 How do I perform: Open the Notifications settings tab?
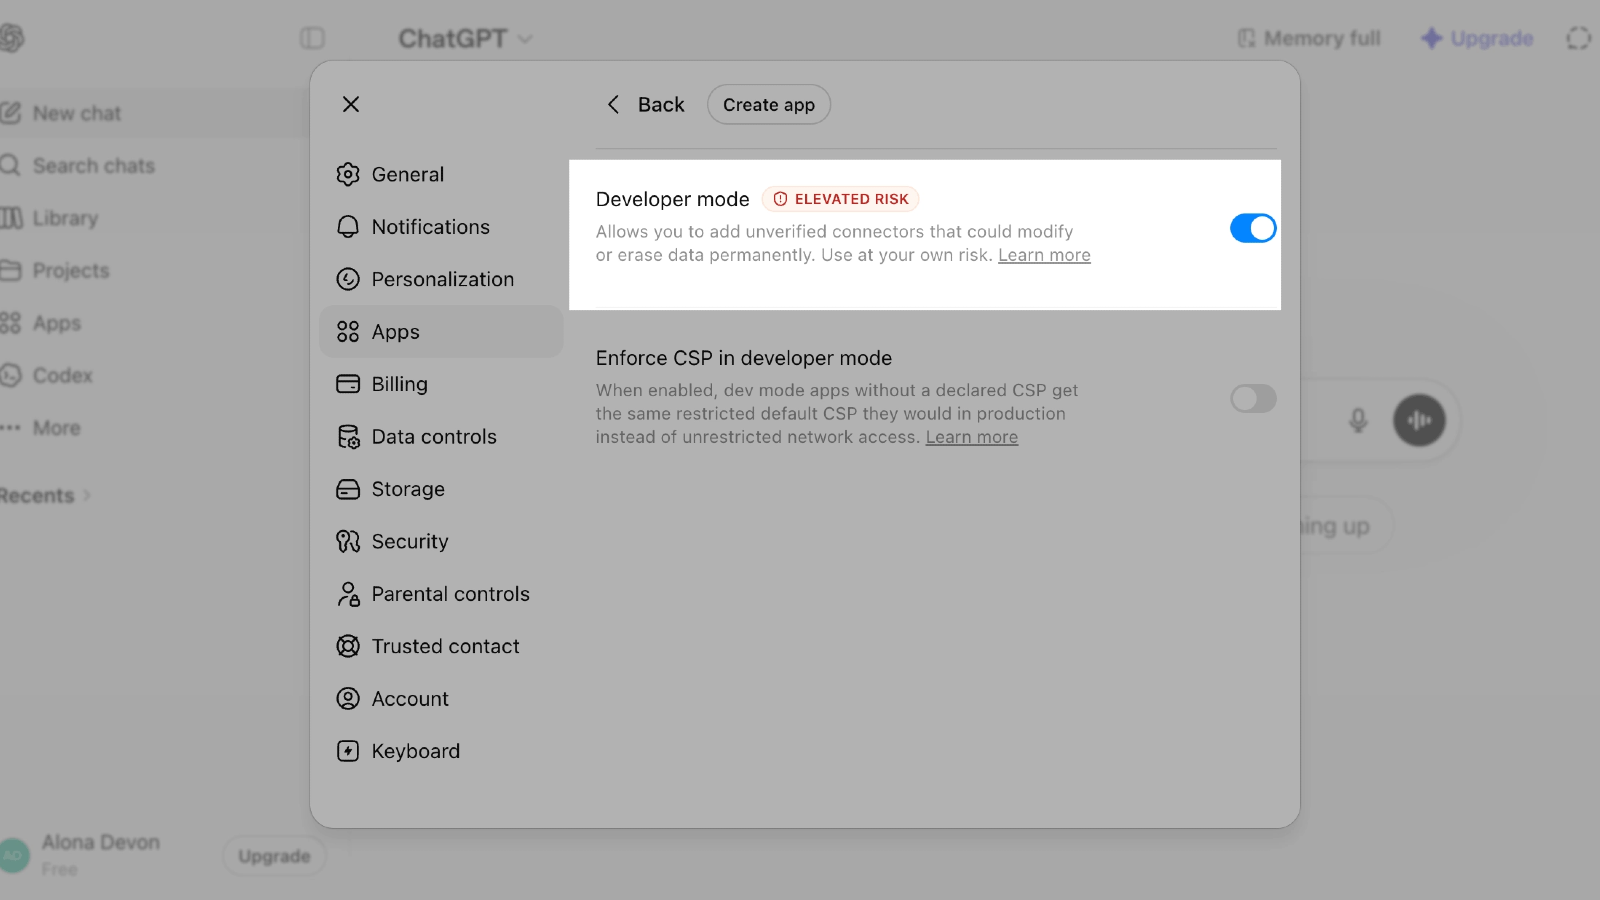441,227
